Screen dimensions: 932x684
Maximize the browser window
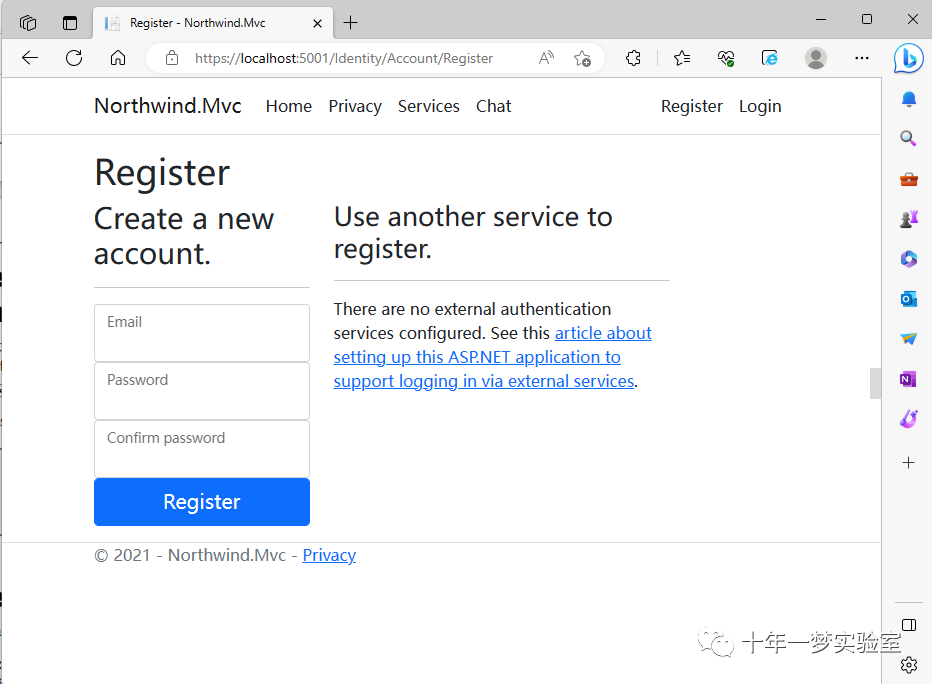click(x=867, y=20)
